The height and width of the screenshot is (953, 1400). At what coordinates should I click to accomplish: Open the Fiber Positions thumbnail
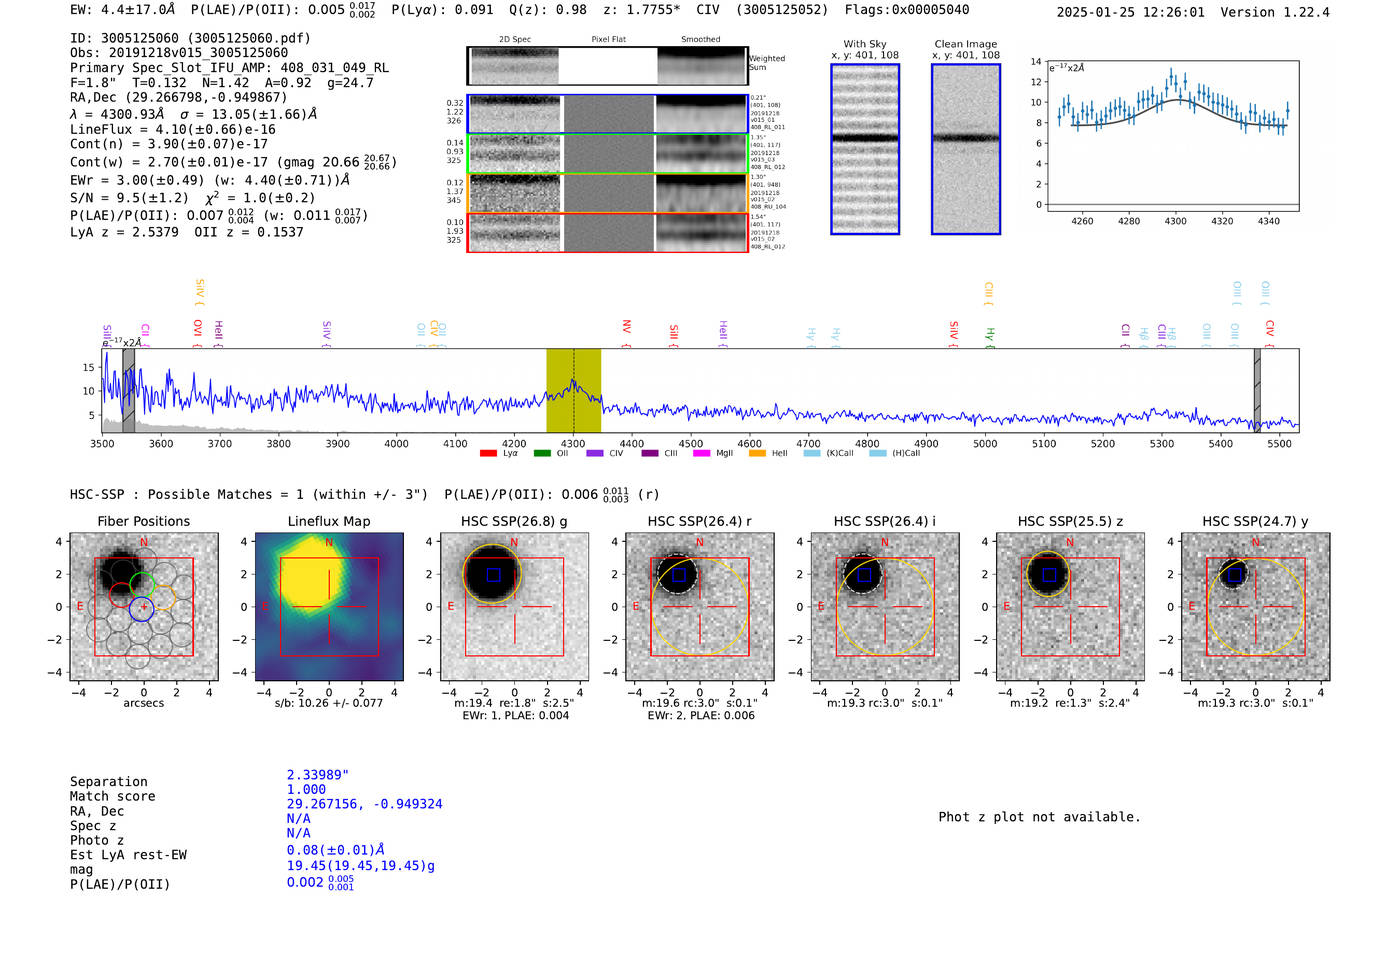tap(144, 606)
